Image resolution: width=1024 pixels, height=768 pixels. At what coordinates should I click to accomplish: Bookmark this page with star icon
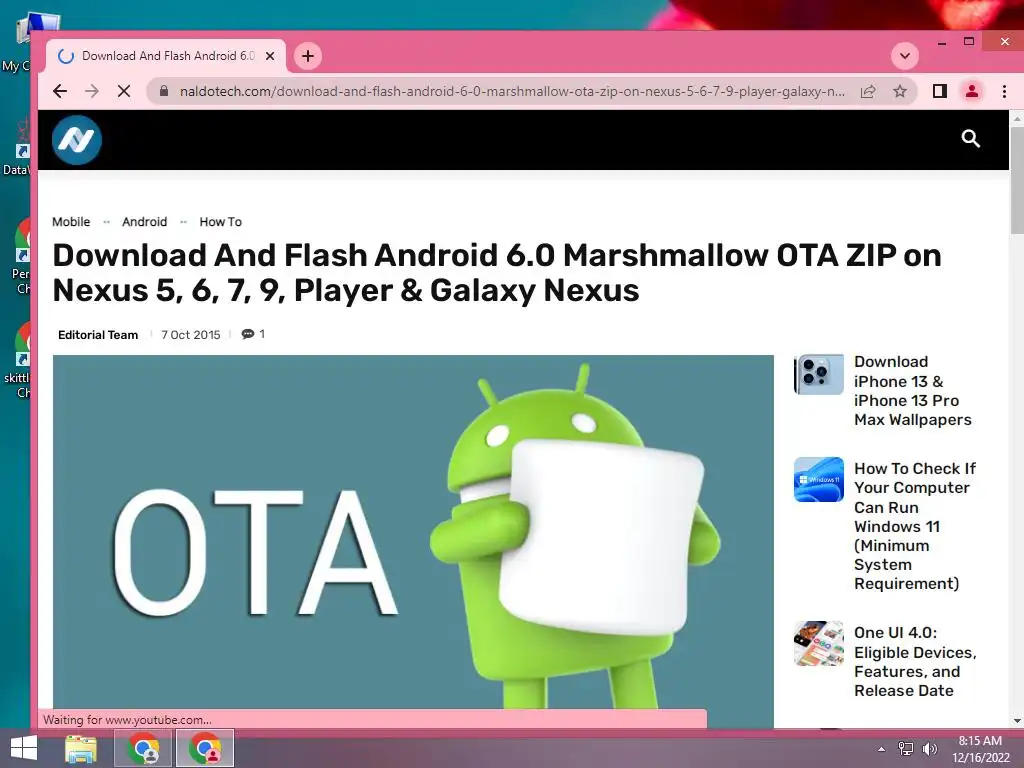pyautogui.click(x=900, y=91)
